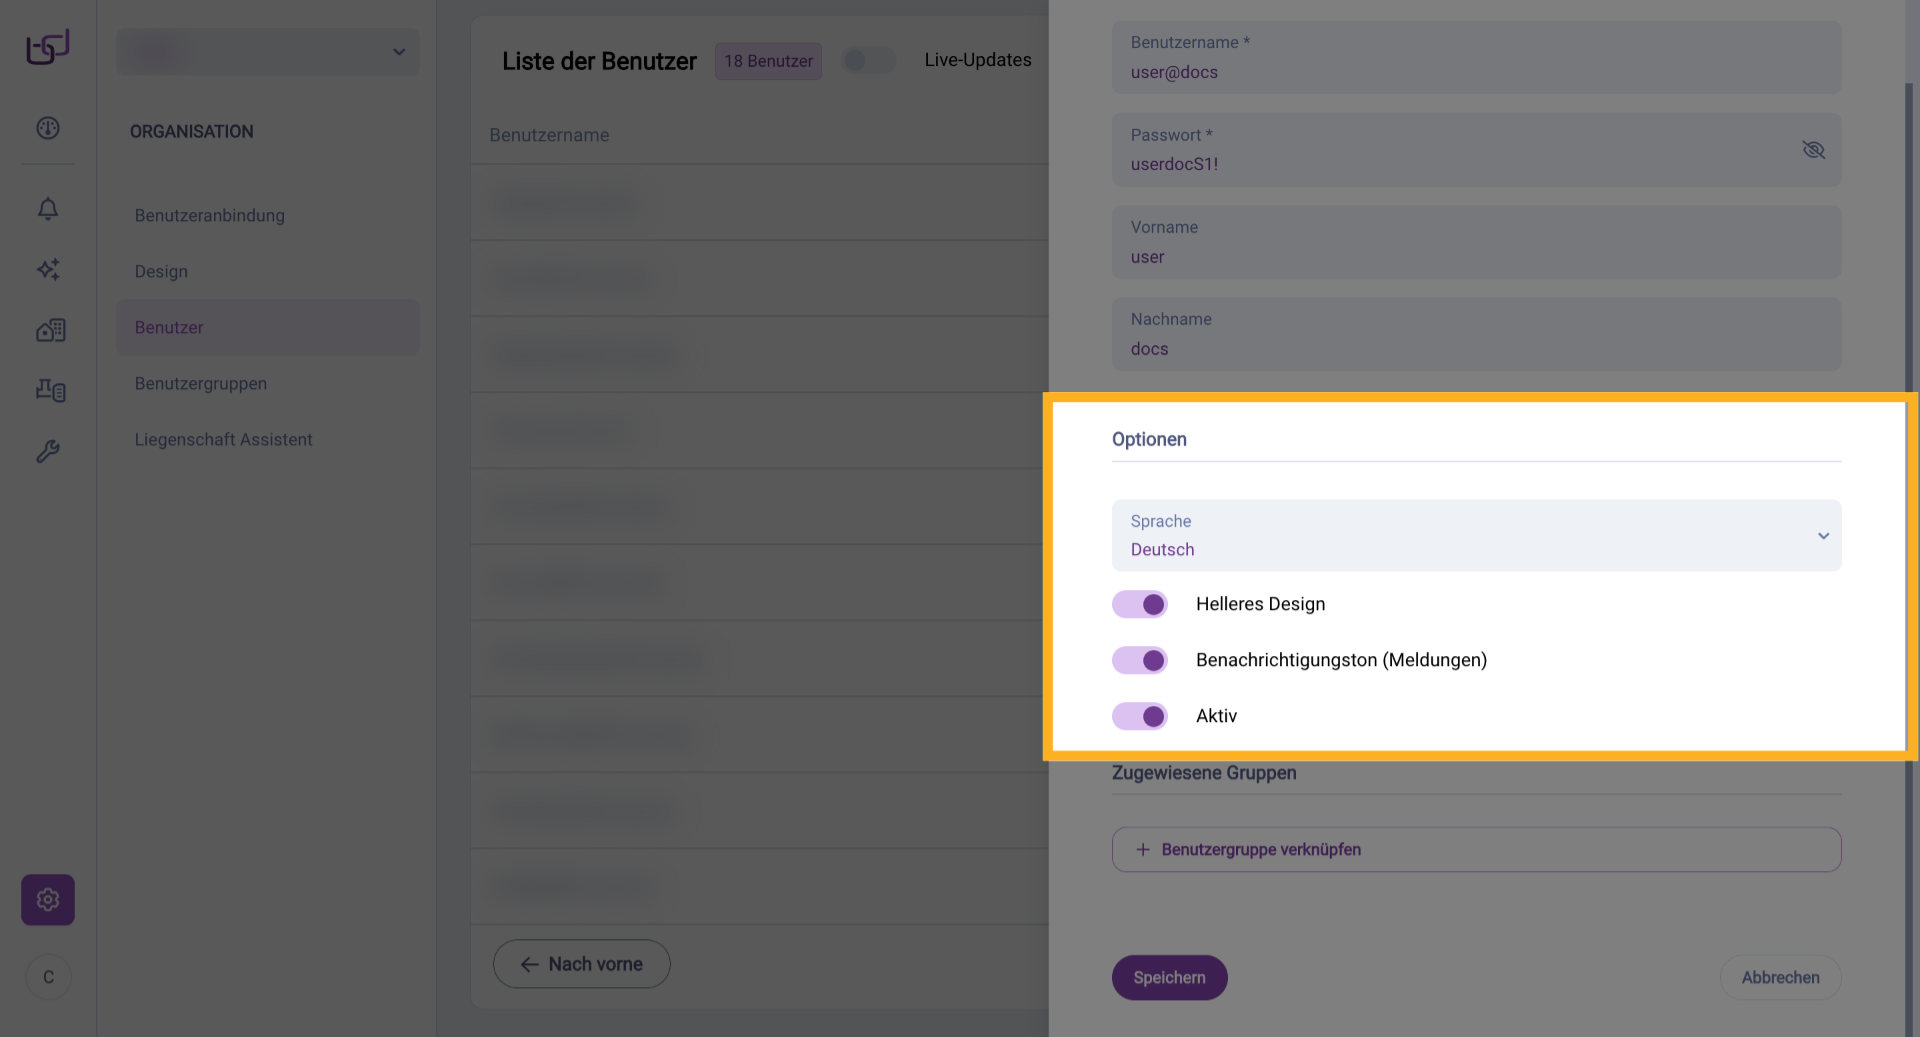This screenshot has width=1920, height=1037.
Task: Select Benutzergruppen in the menu
Action: coord(201,384)
